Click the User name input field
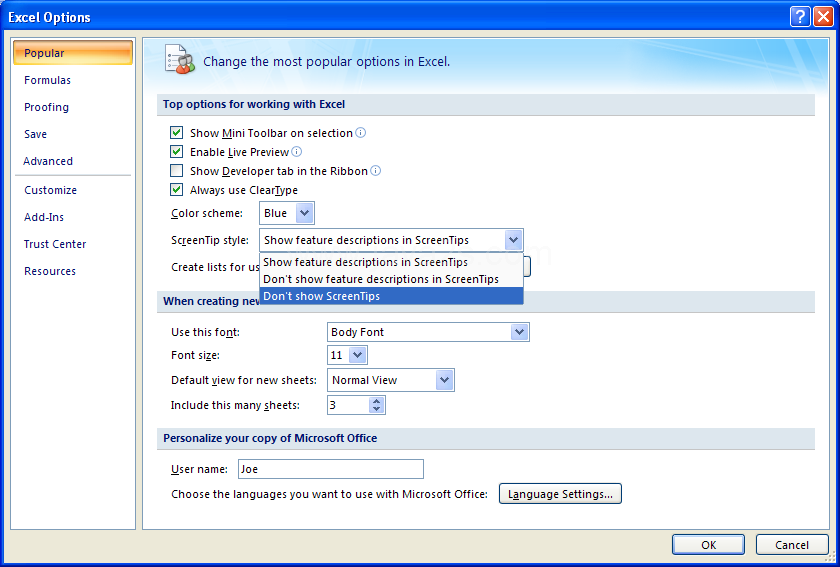 (331, 469)
